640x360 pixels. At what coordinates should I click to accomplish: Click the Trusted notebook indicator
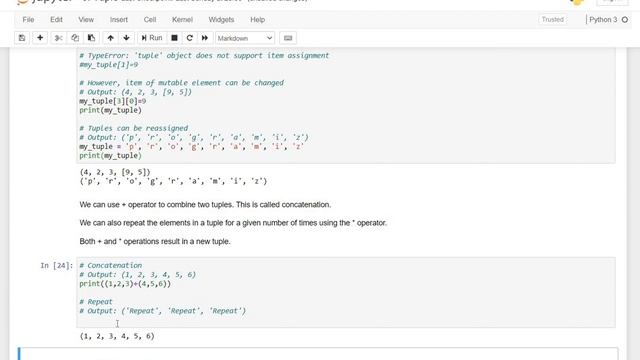click(553, 20)
